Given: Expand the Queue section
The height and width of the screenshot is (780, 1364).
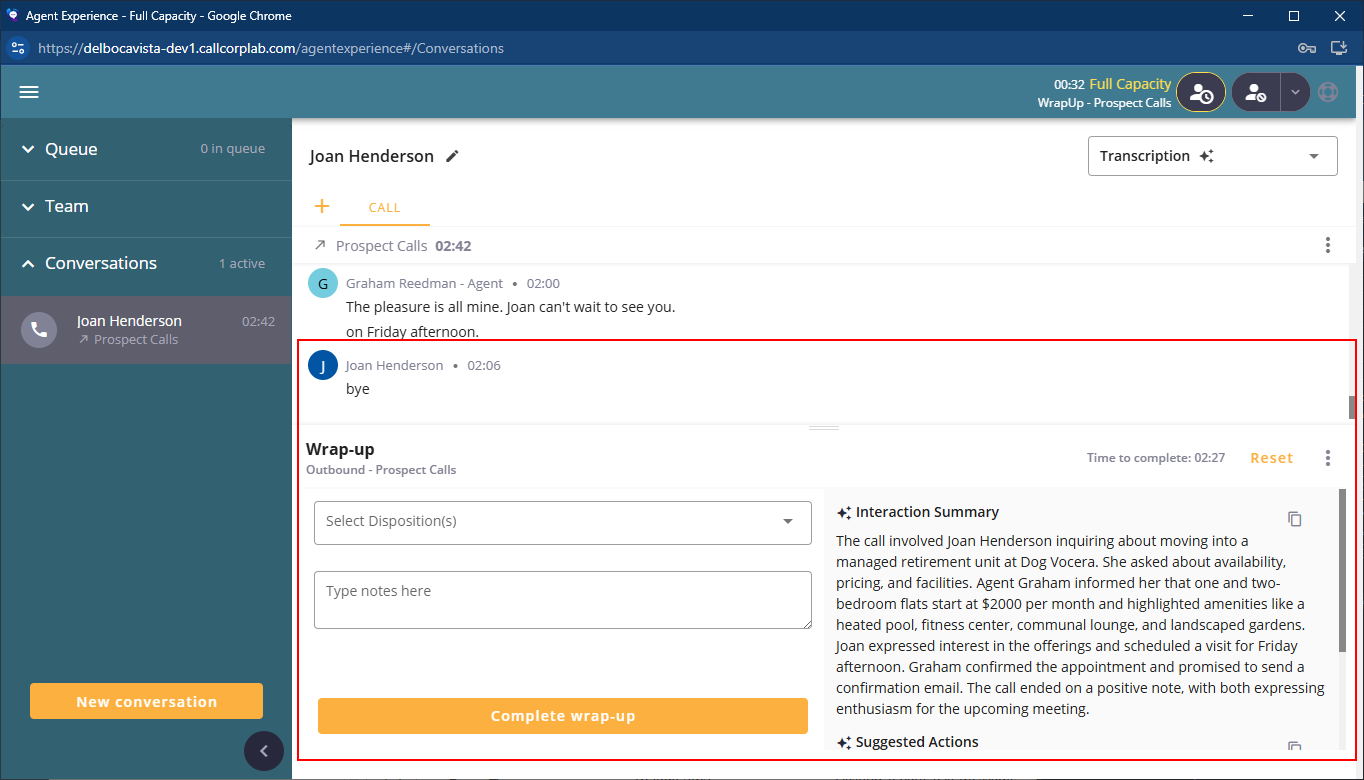Looking at the screenshot, I should pos(146,149).
